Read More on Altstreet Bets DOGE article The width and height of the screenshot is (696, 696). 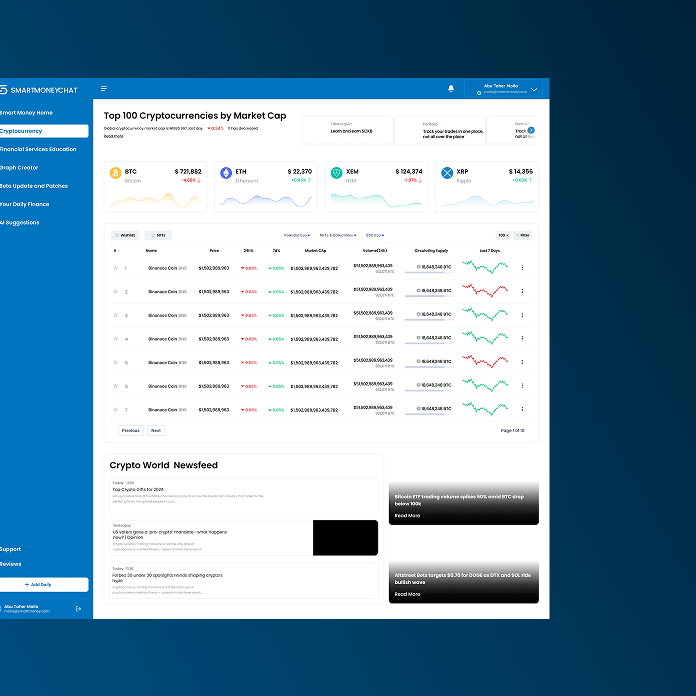pos(407,594)
